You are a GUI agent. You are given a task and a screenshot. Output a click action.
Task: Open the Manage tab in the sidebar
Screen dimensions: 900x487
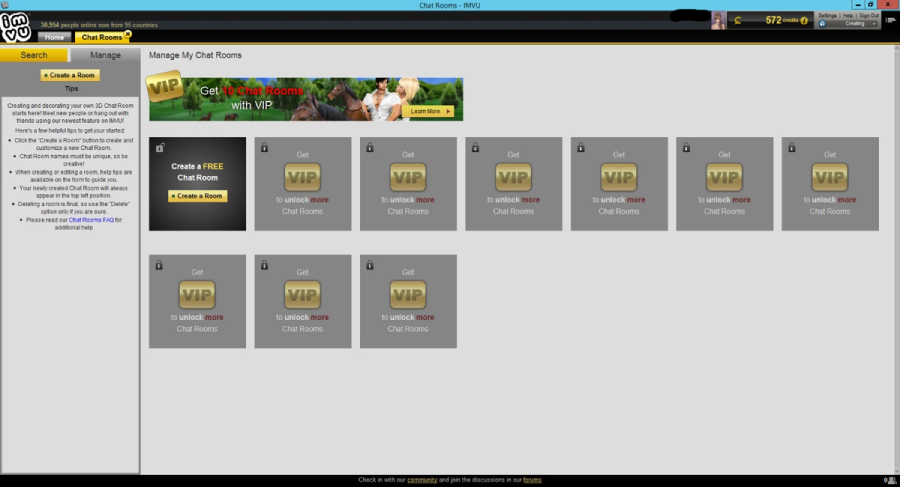tap(105, 55)
